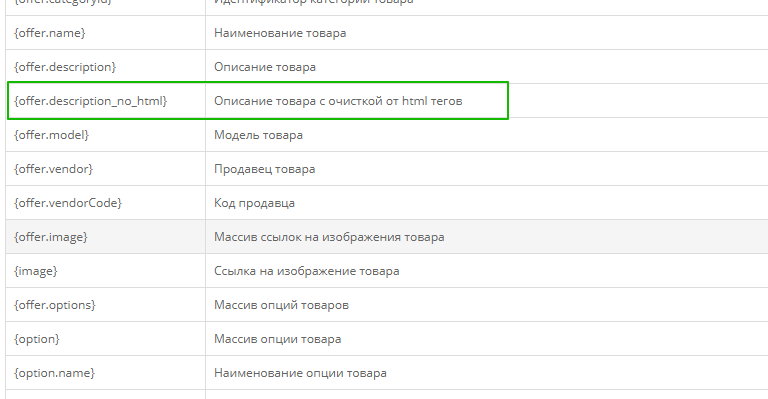Viewport: 768px width, 399px height.
Task: Click the {image} variable cell
Action: pyautogui.click(x=105, y=271)
